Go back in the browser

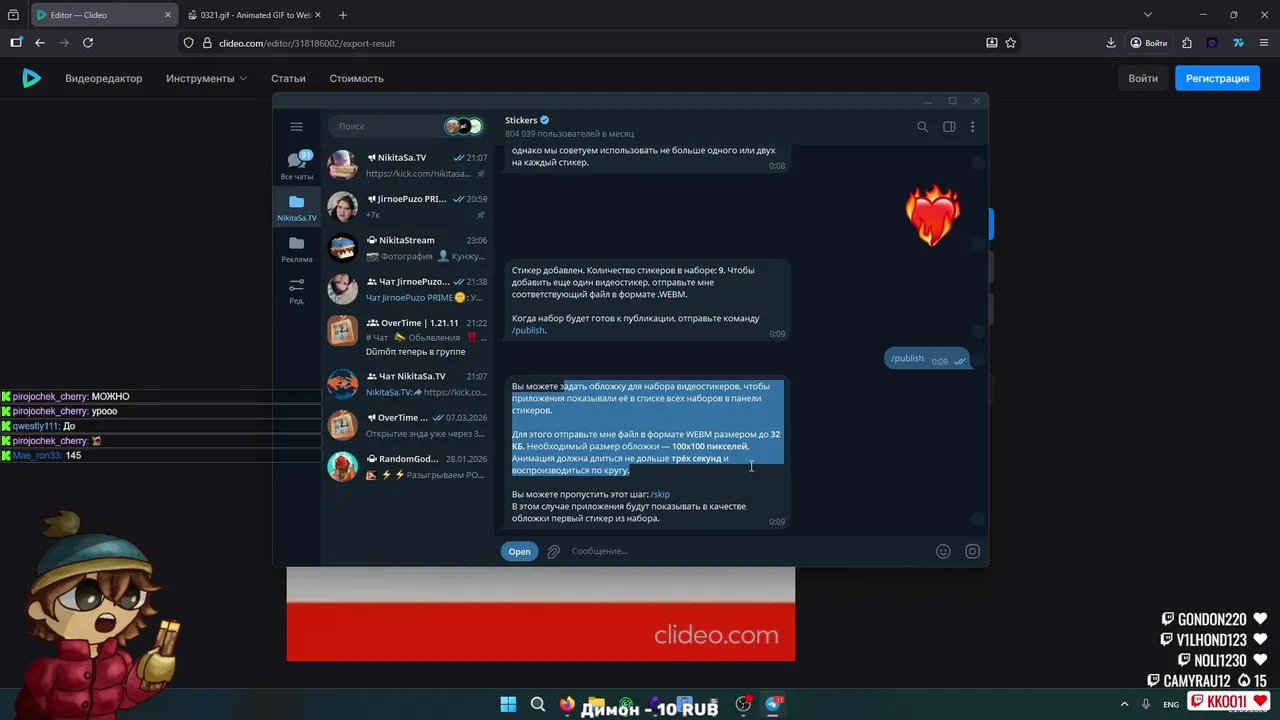tap(39, 43)
